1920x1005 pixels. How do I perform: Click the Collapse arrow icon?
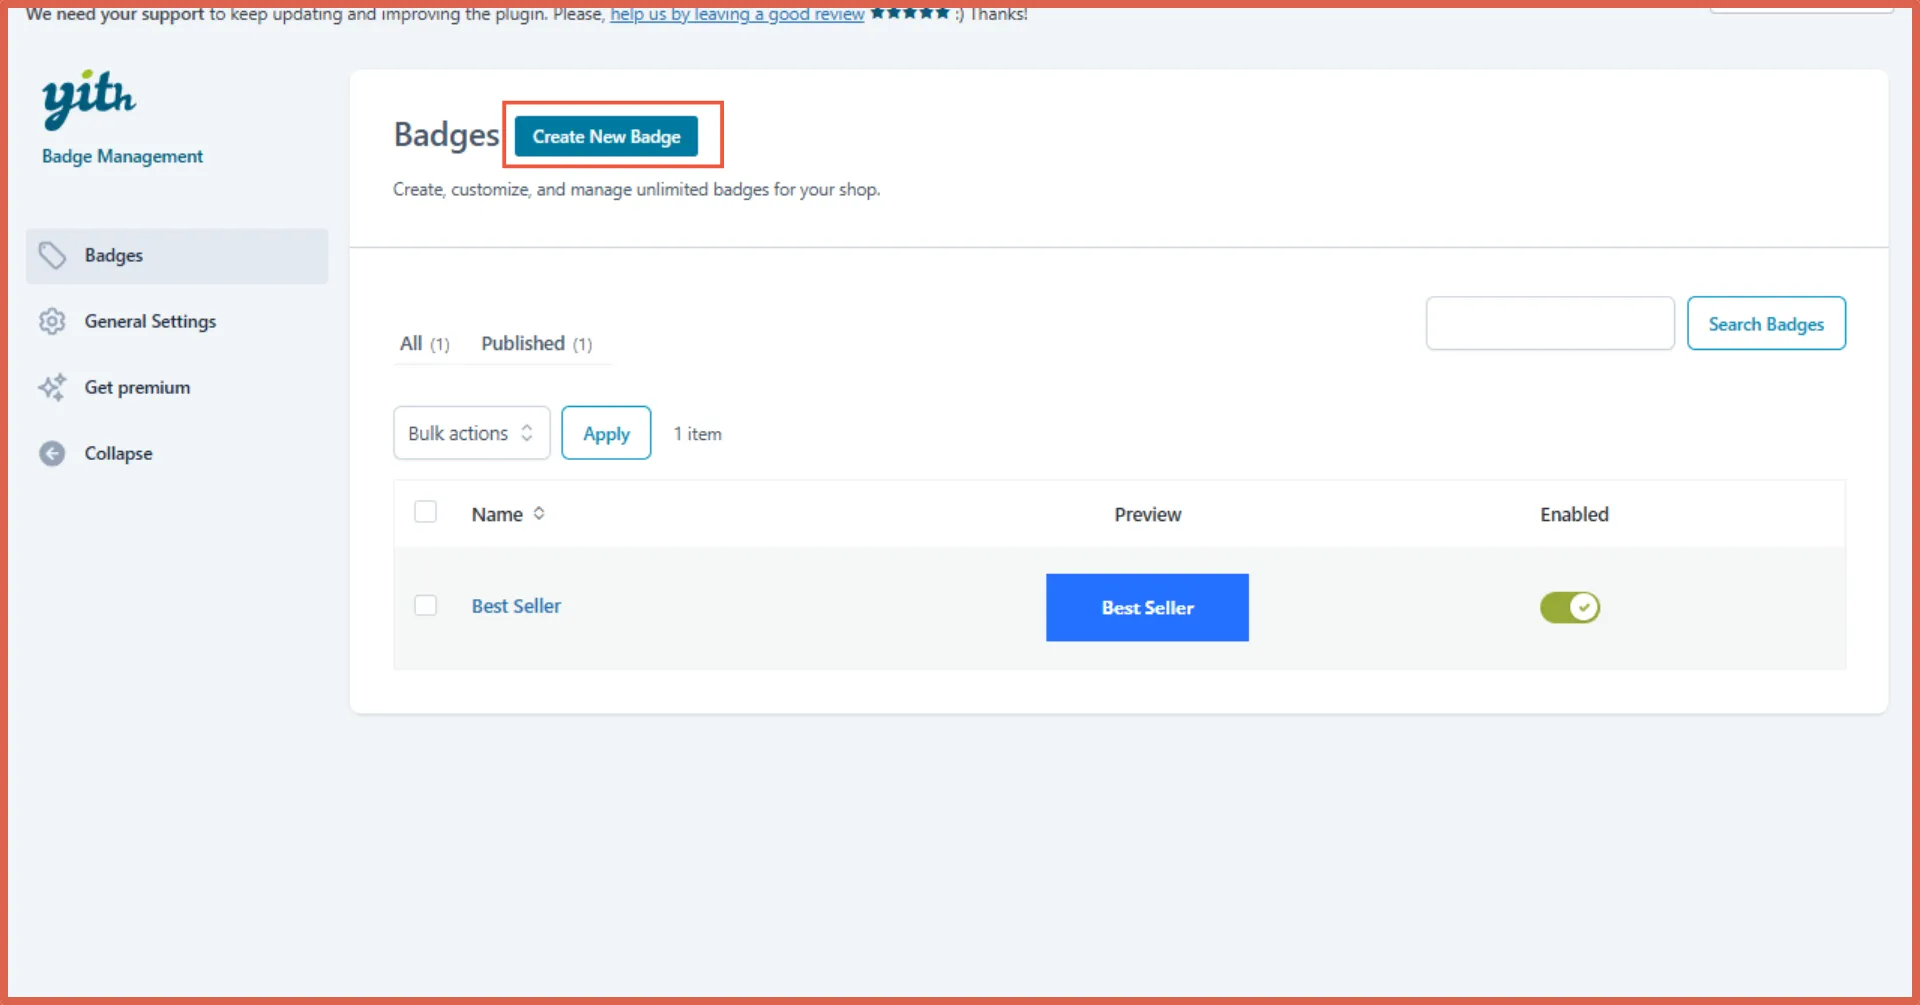coord(52,454)
